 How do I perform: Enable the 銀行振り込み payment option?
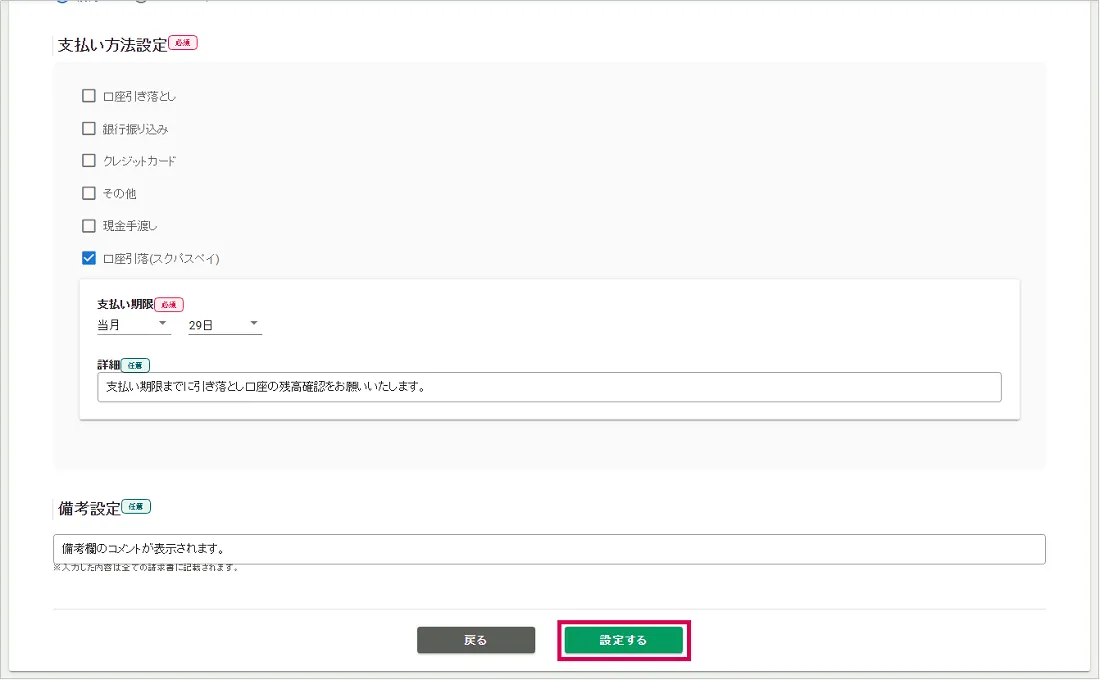pos(89,129)
